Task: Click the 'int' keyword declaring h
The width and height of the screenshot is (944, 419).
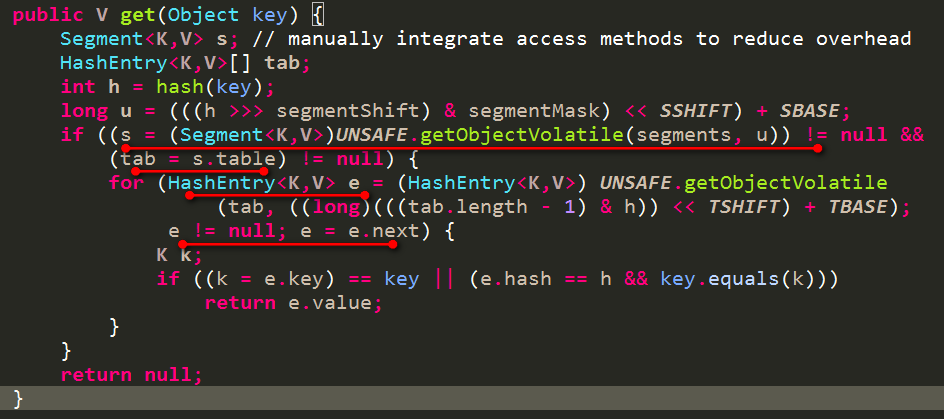Action: click(77, 87)
